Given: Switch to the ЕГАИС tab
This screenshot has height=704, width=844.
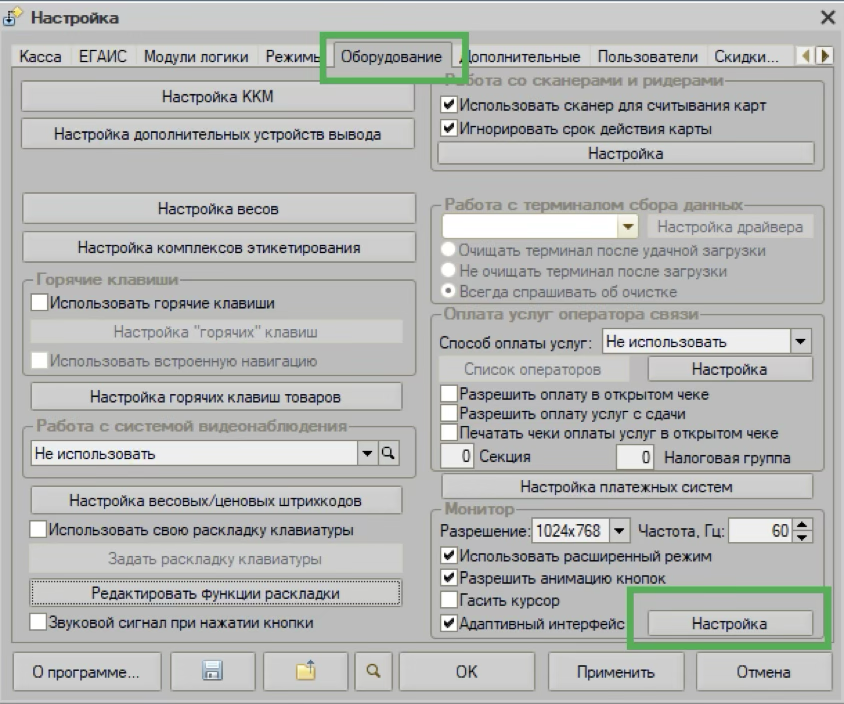Looking at the screenshot, I should coord(103,57).
